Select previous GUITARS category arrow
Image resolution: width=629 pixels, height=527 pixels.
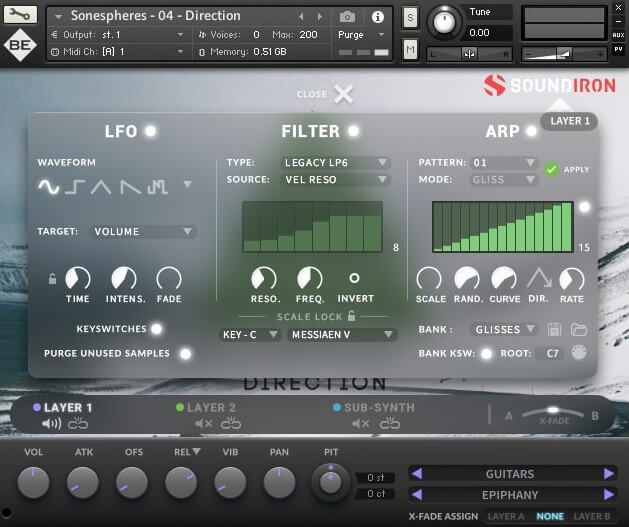pos(417,474)
